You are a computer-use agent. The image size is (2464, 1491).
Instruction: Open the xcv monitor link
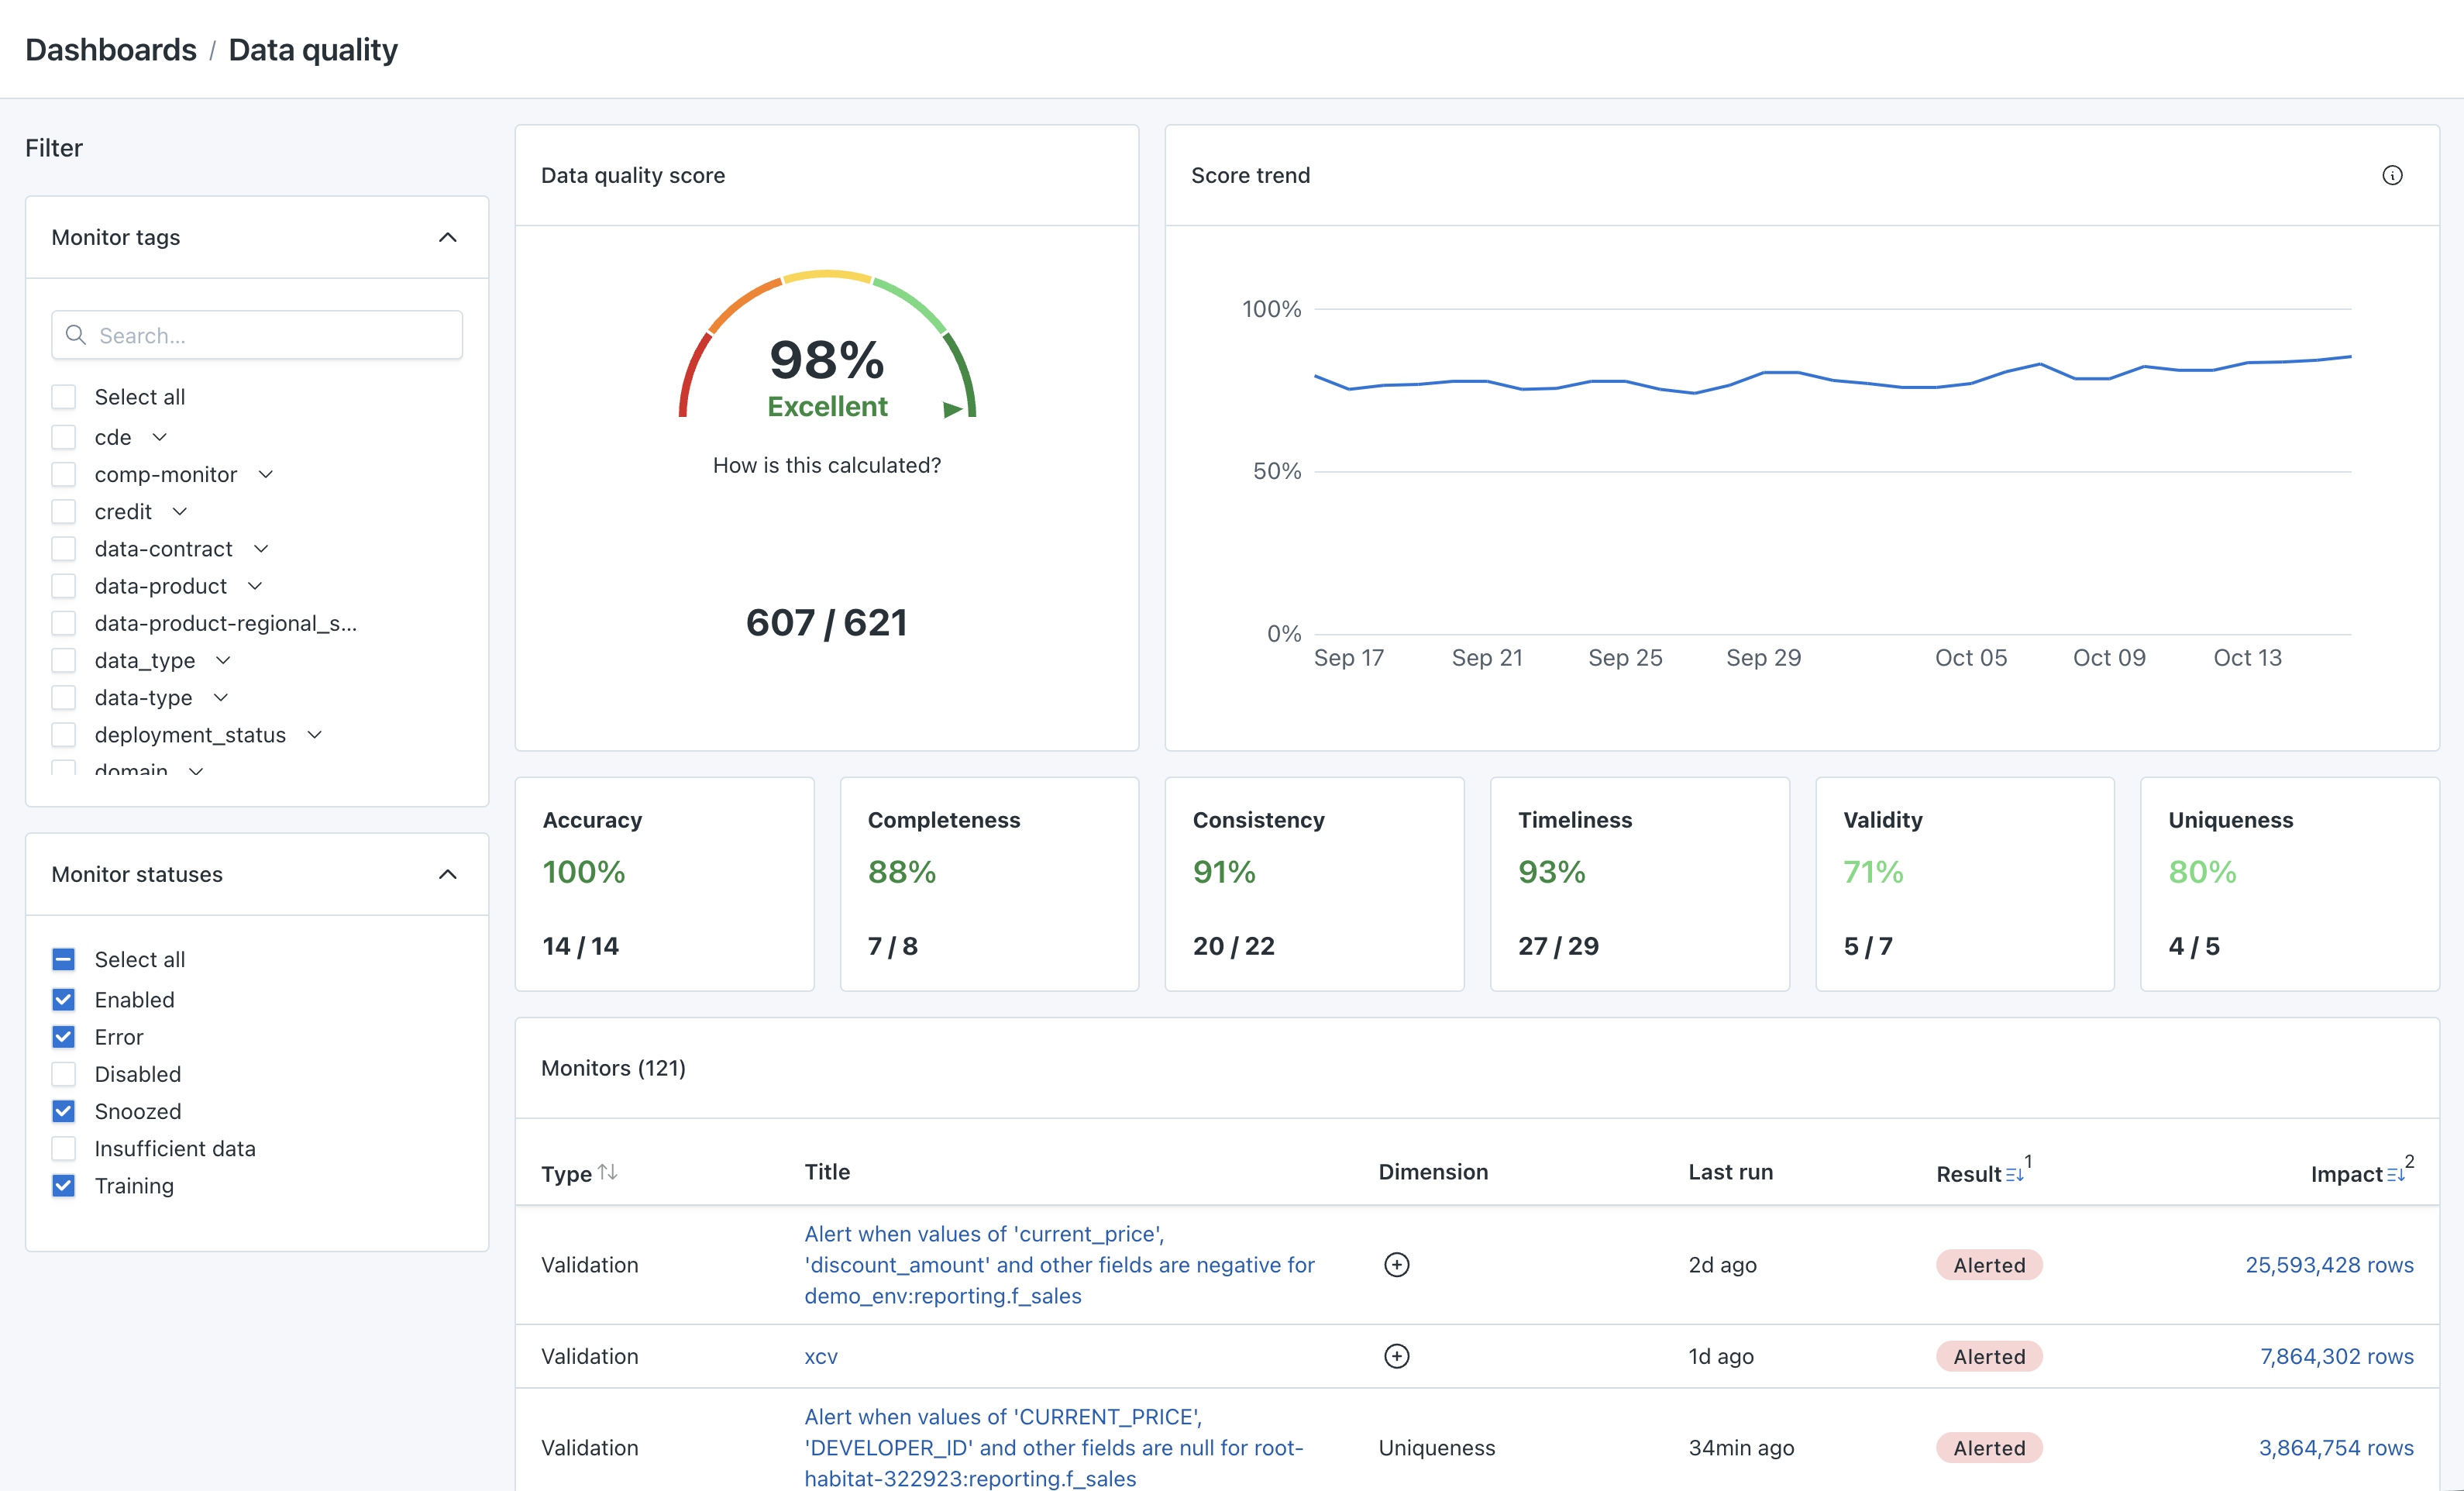click(x=820, y=1356)
